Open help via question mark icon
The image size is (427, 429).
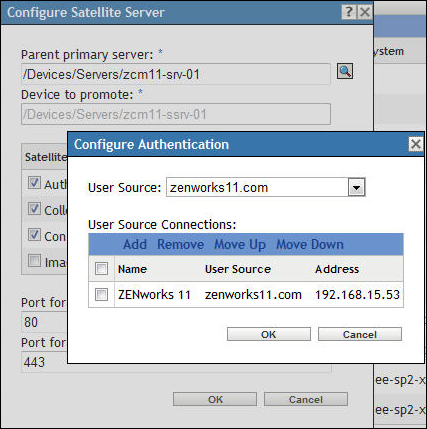tap(349, 12)
